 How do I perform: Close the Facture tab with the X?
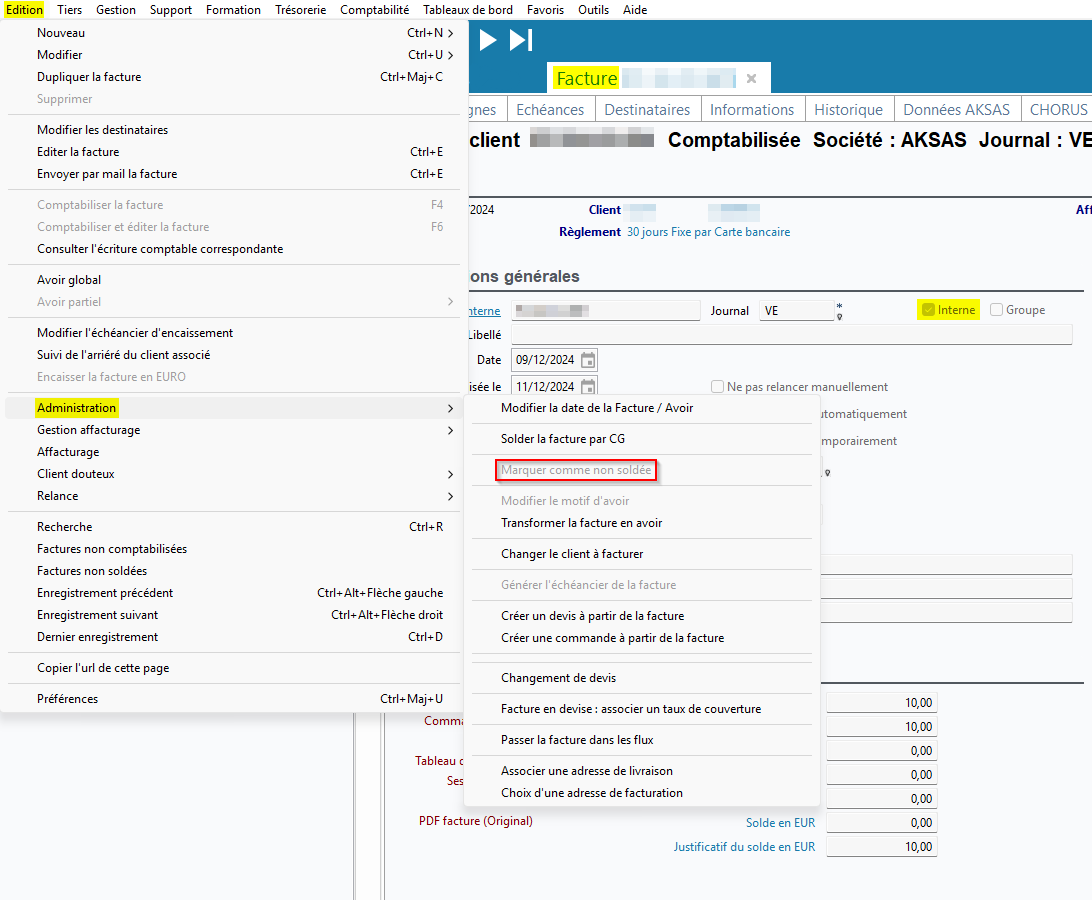pyautogui.click(x=751, y=79)
